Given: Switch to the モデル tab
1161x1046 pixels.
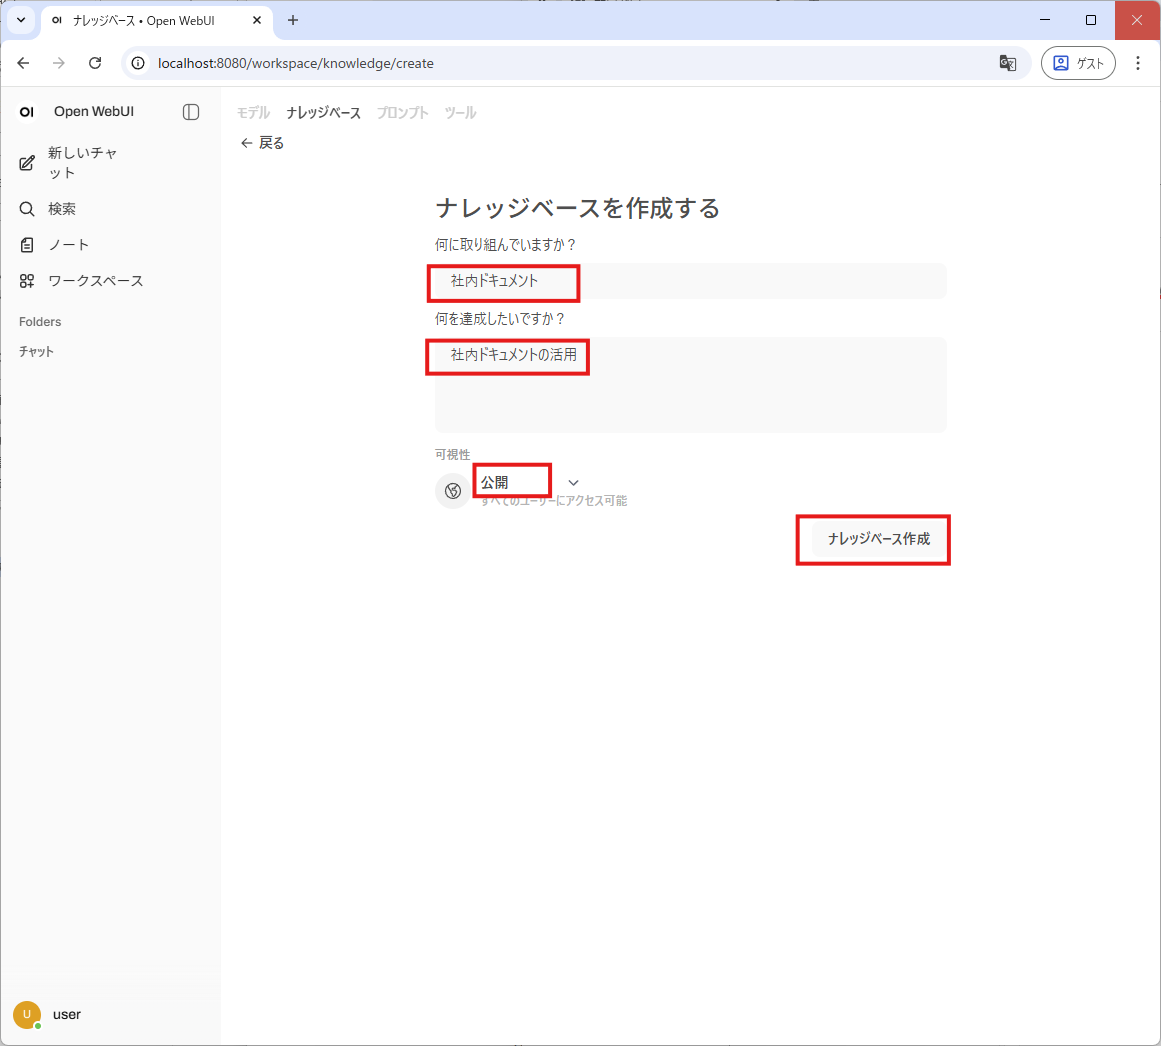Looking at the screenshot, I should 253,113.
